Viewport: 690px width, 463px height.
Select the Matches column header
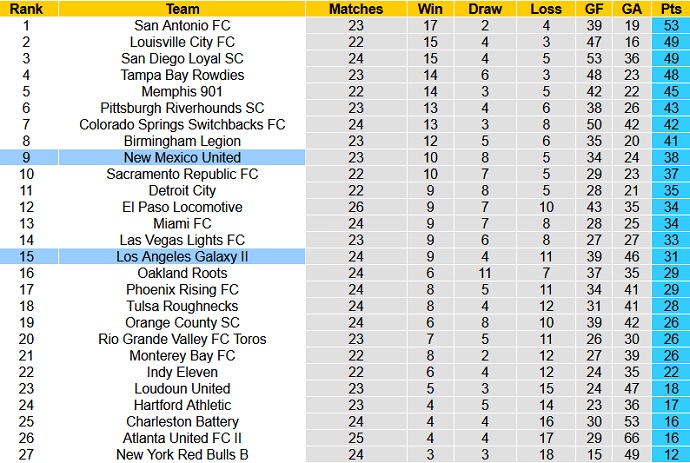356,9
